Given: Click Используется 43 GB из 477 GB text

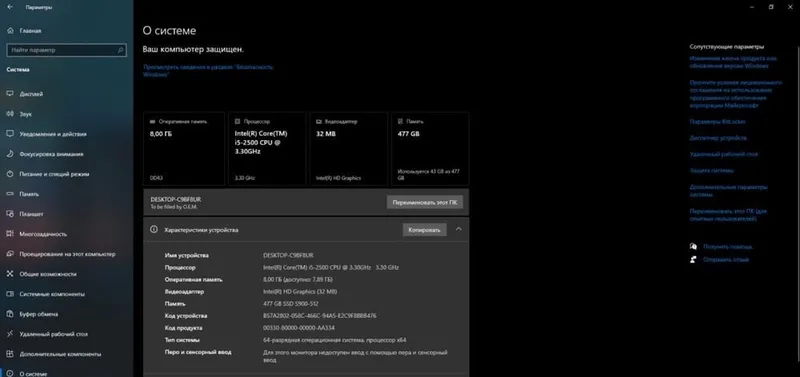Looking at the screenshot, I should 429,175.
